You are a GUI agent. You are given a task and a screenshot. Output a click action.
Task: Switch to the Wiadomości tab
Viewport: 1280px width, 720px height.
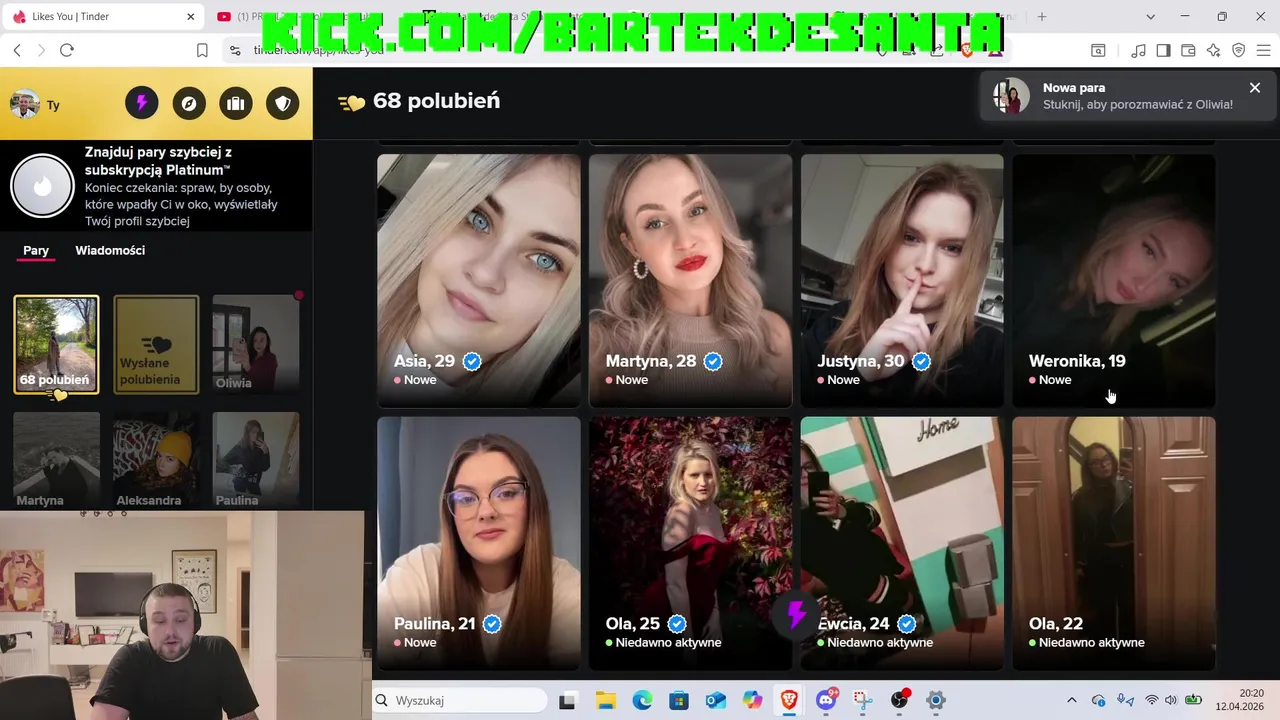coord(110,250)
